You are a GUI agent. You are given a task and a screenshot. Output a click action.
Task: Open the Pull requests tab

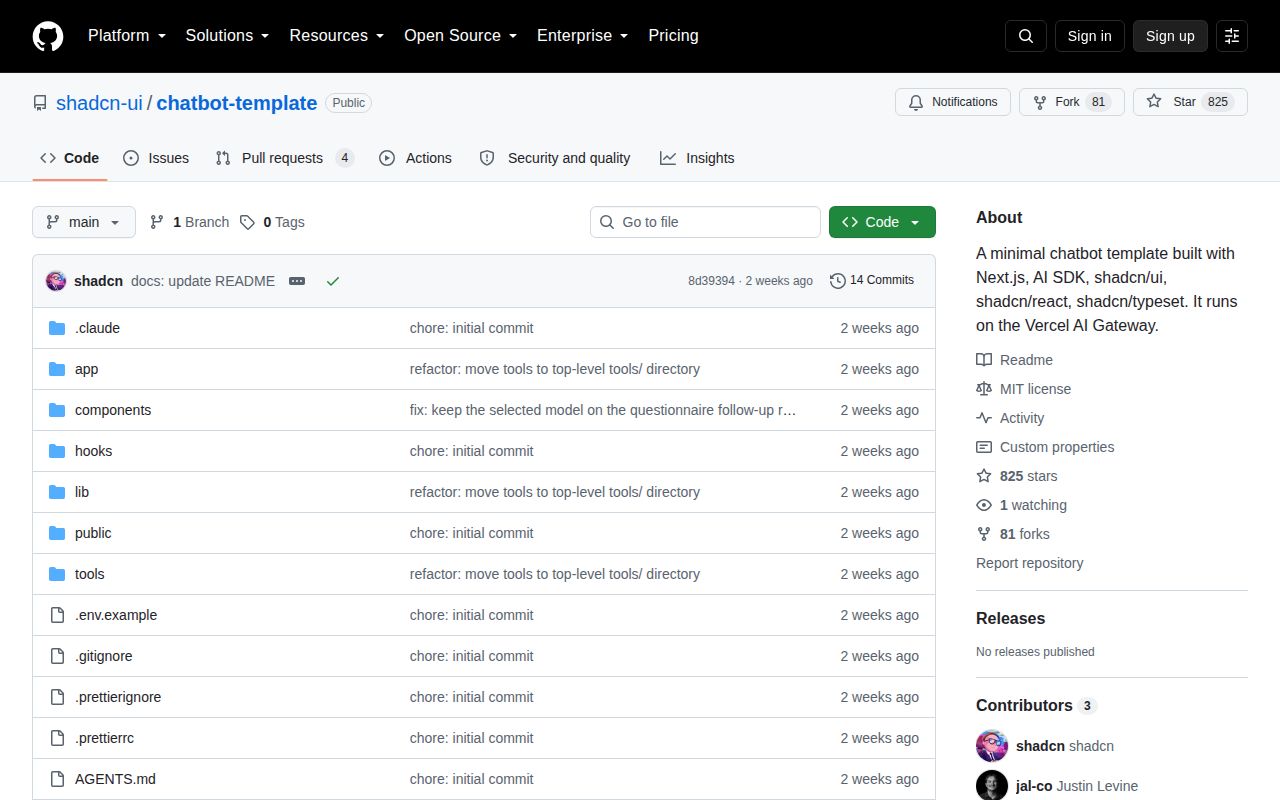(285, 158)
